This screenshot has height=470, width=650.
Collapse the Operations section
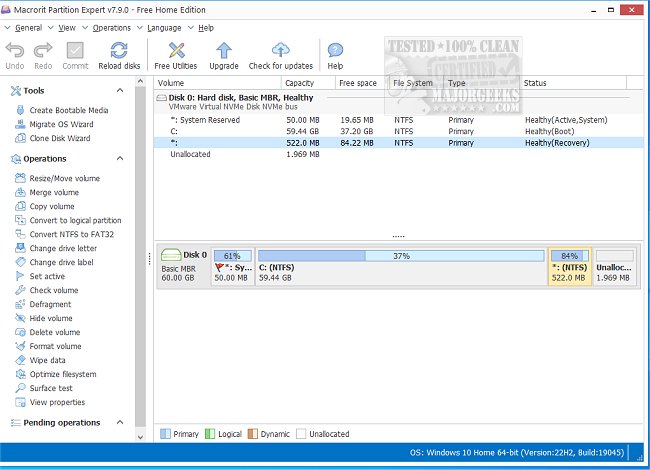[x=120, y=158]
